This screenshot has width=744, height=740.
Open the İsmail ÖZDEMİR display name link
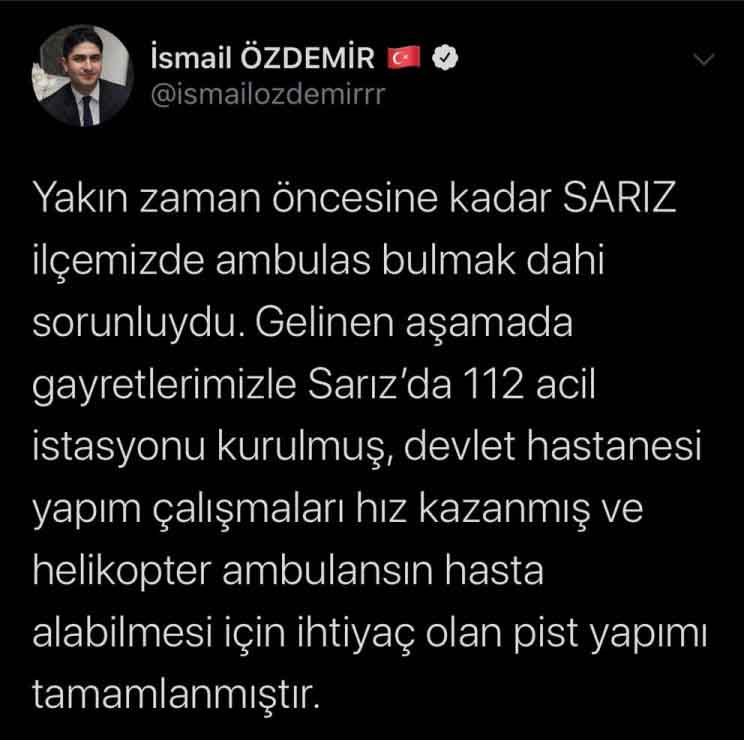click(263, 58)
